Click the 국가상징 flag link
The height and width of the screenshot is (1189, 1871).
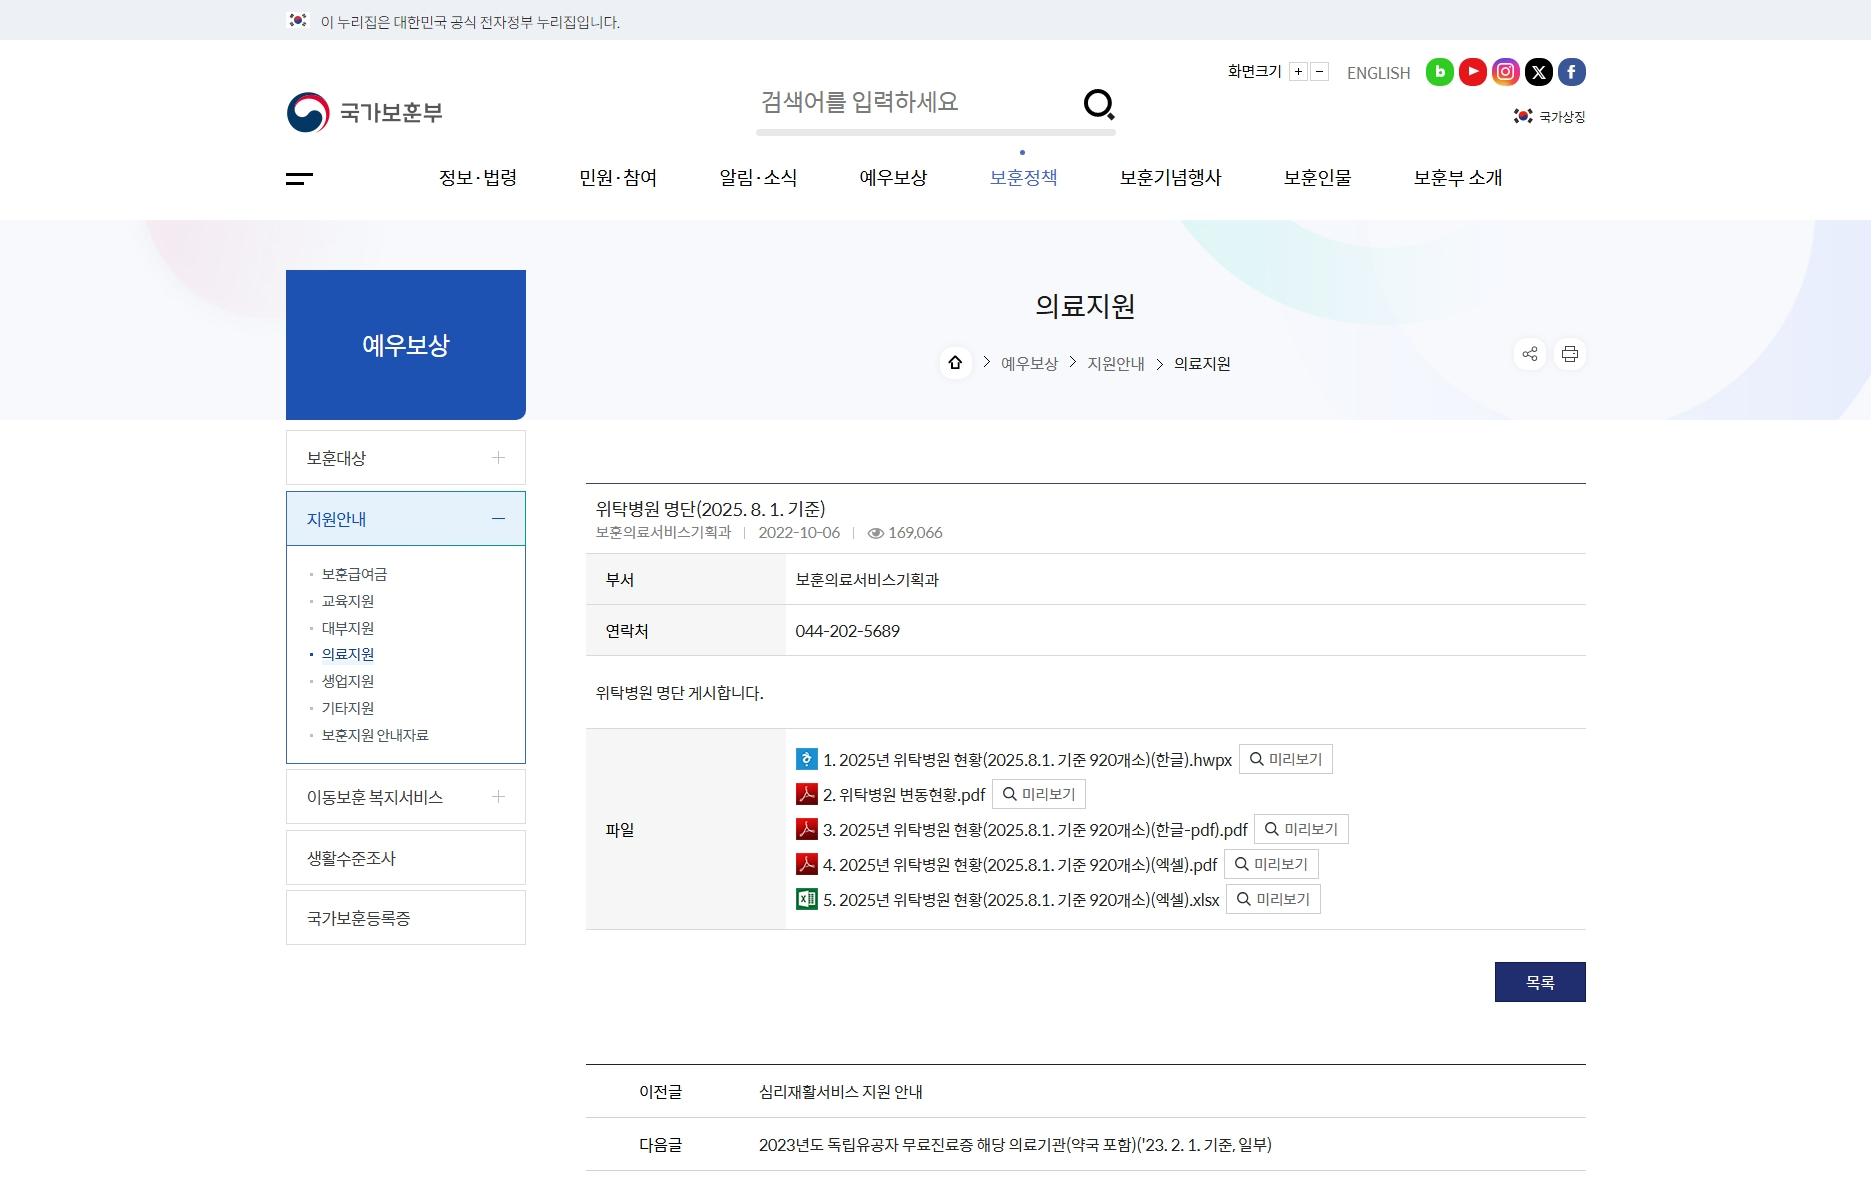click(1549, 116)
